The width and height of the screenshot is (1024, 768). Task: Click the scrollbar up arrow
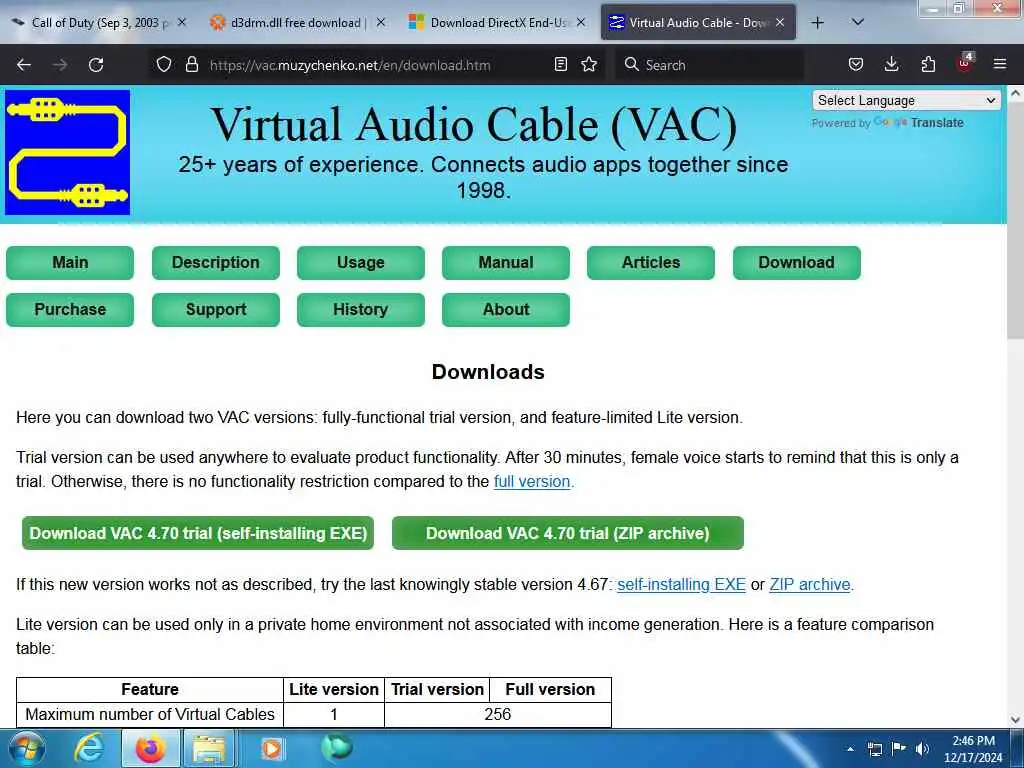[x=1015, y=93]
